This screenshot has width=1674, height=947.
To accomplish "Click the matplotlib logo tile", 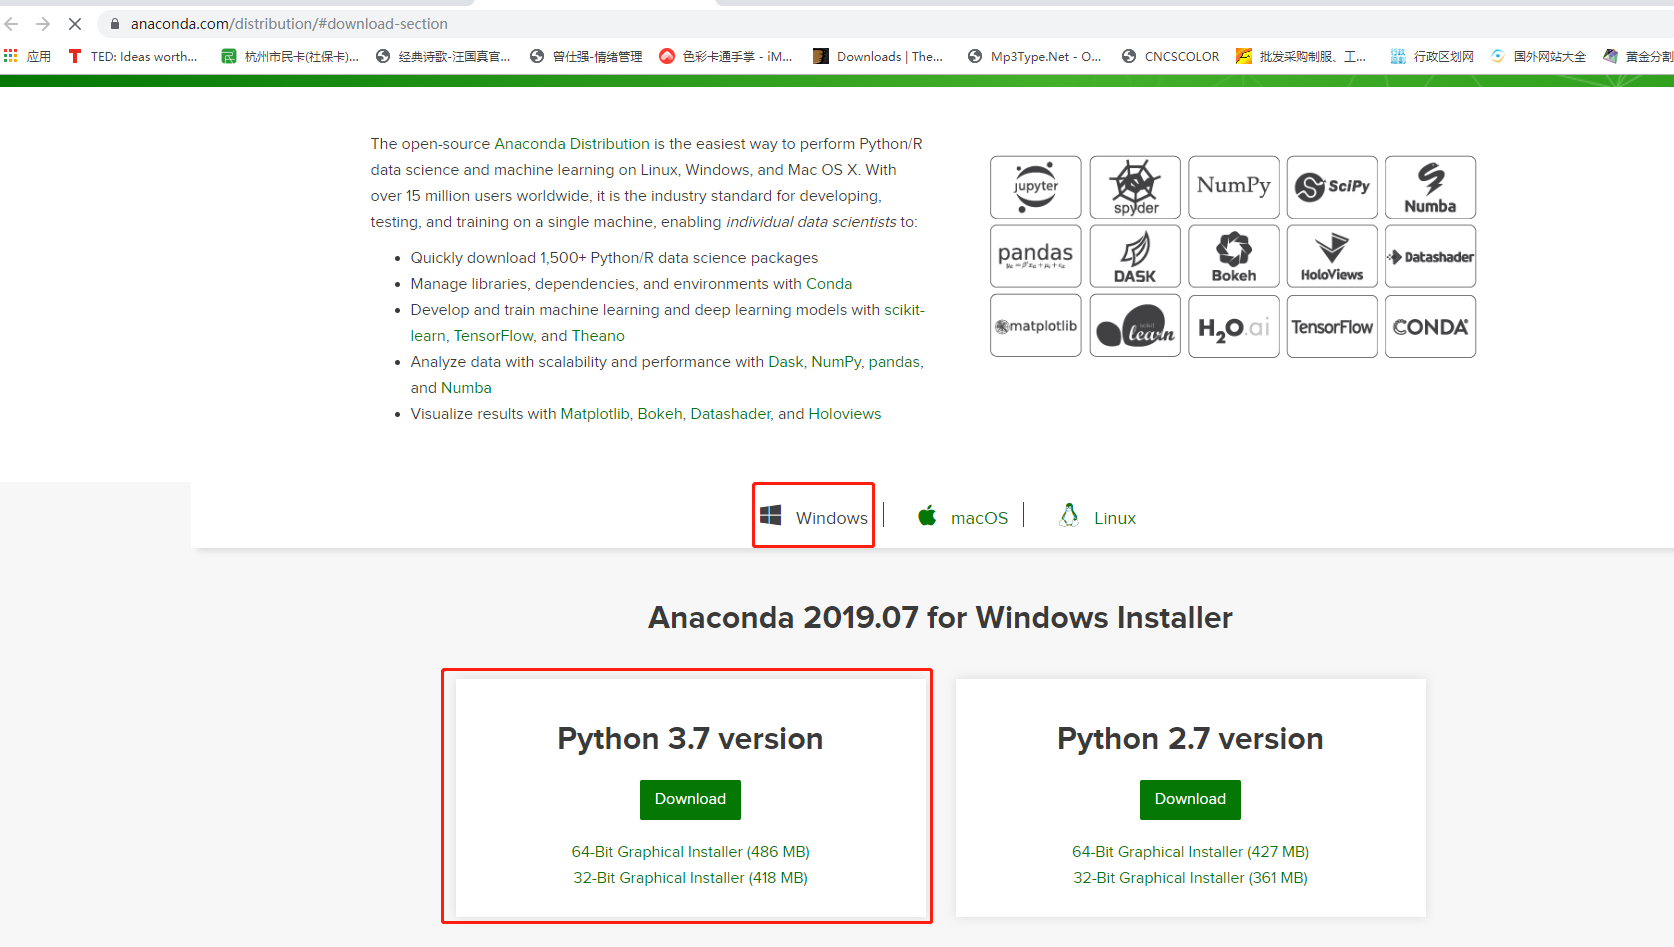I will pos(1035,326).
